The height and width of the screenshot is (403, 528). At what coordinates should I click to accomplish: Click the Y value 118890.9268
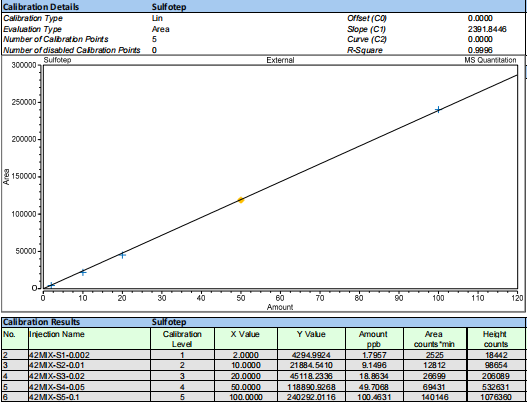click(x=311, y=387)
